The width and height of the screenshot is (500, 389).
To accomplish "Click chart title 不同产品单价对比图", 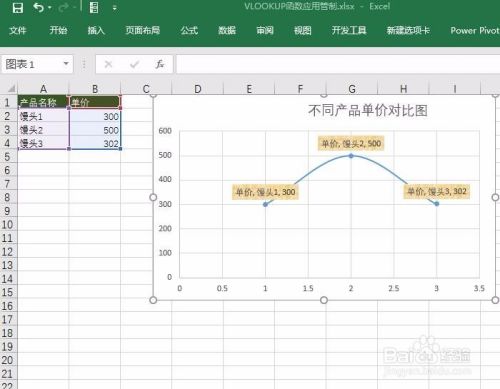I will pos(368,111).
